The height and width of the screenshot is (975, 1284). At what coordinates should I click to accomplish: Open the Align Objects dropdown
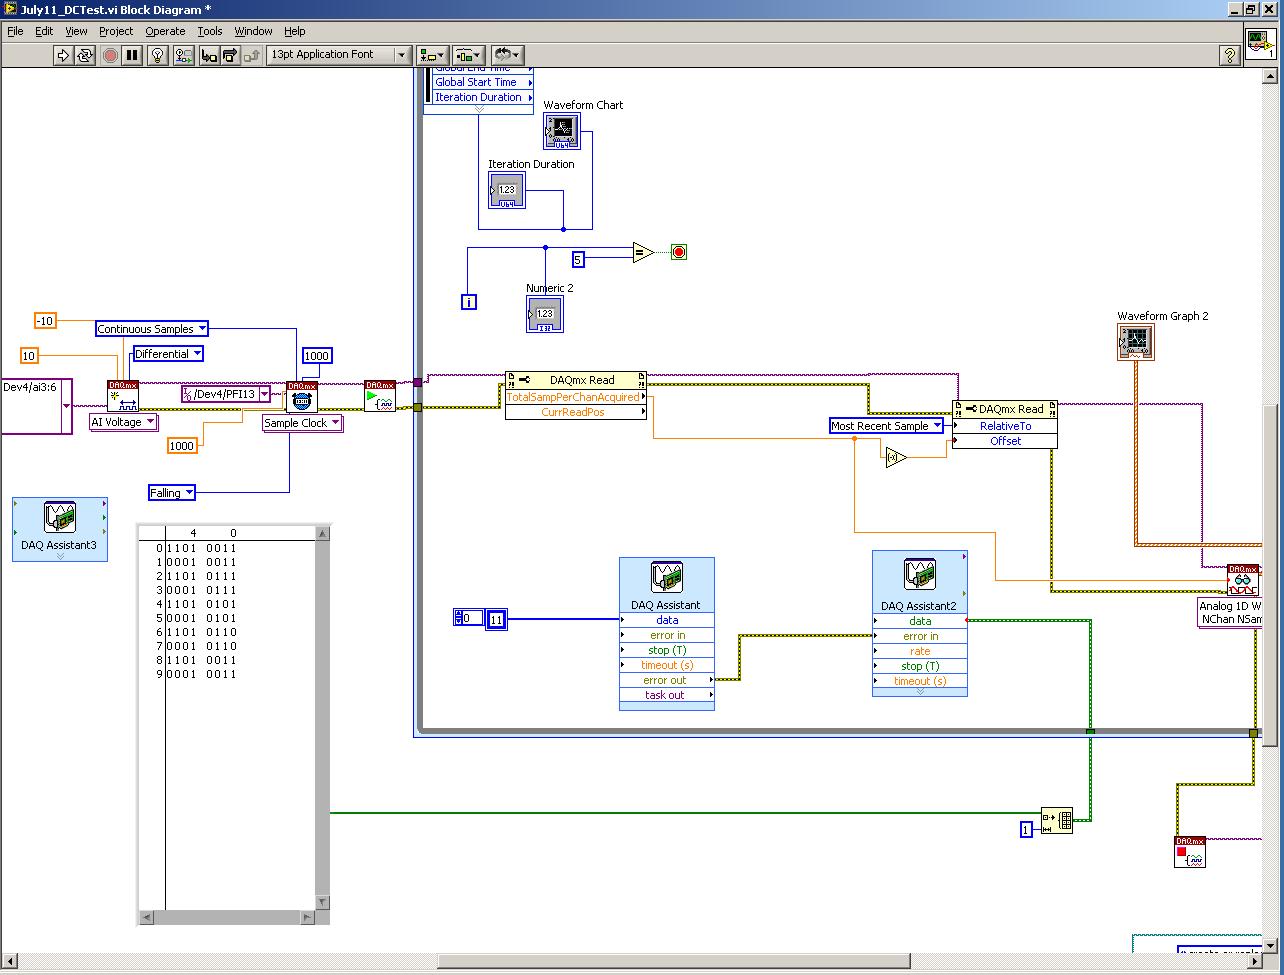coord(433,55)
